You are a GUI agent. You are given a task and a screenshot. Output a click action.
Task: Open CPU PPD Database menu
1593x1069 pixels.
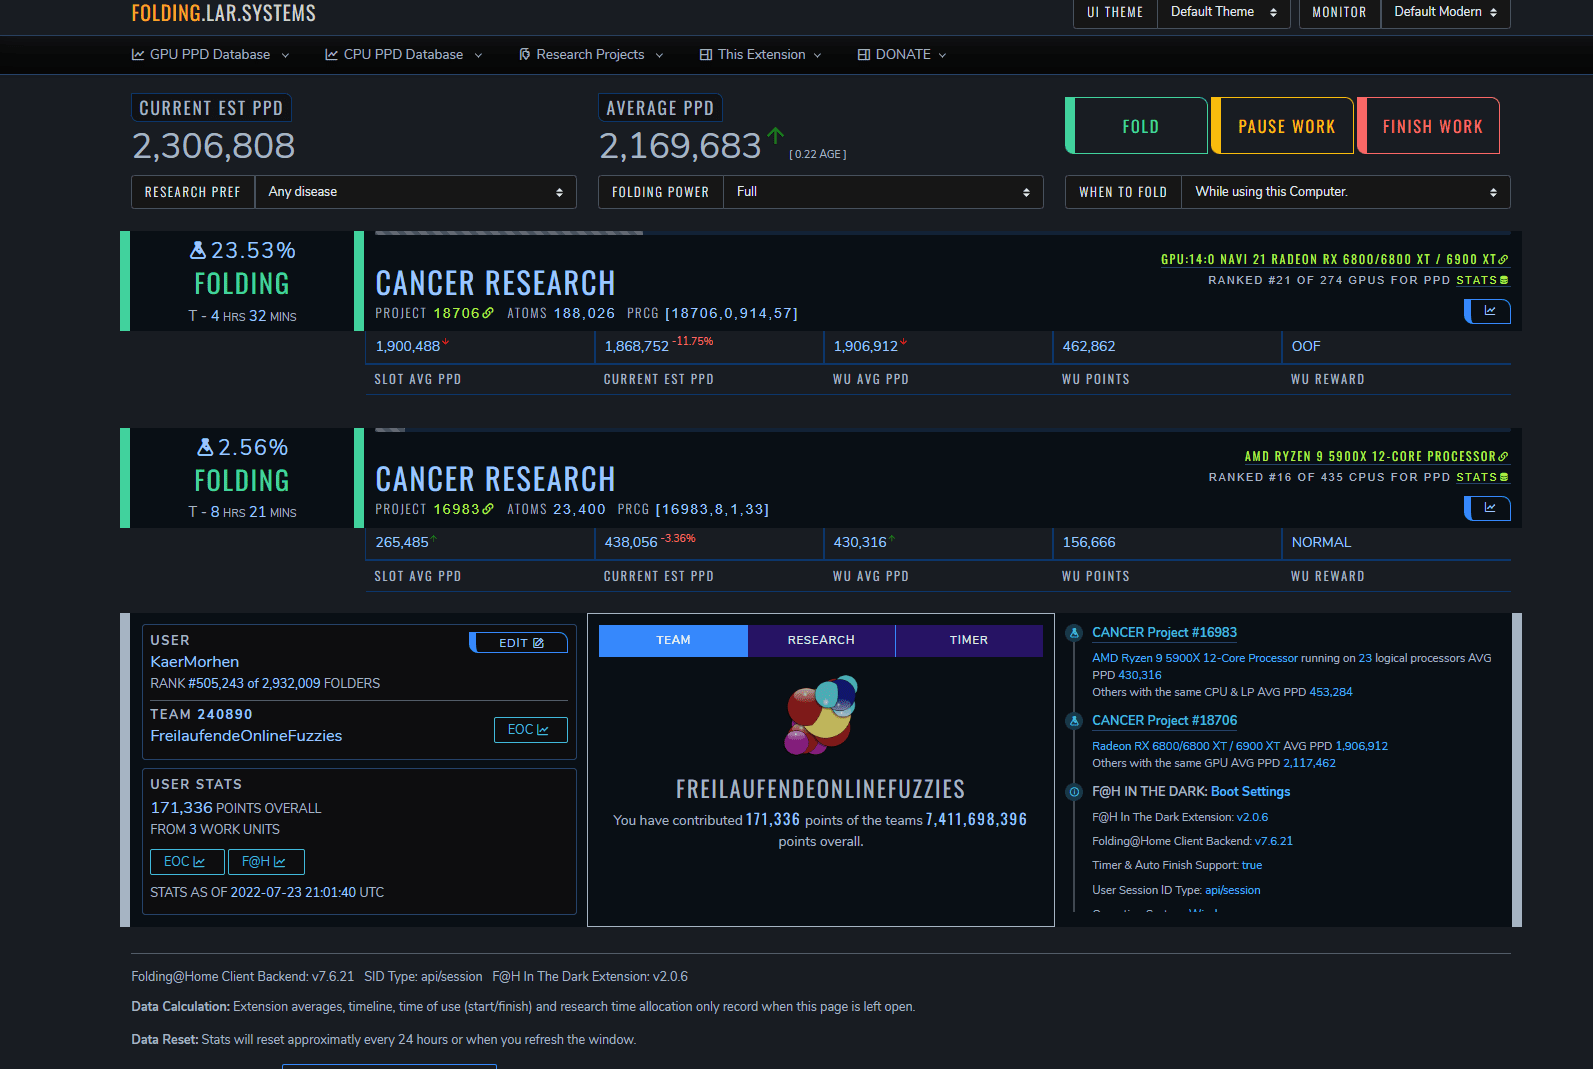tap(403, 54)
